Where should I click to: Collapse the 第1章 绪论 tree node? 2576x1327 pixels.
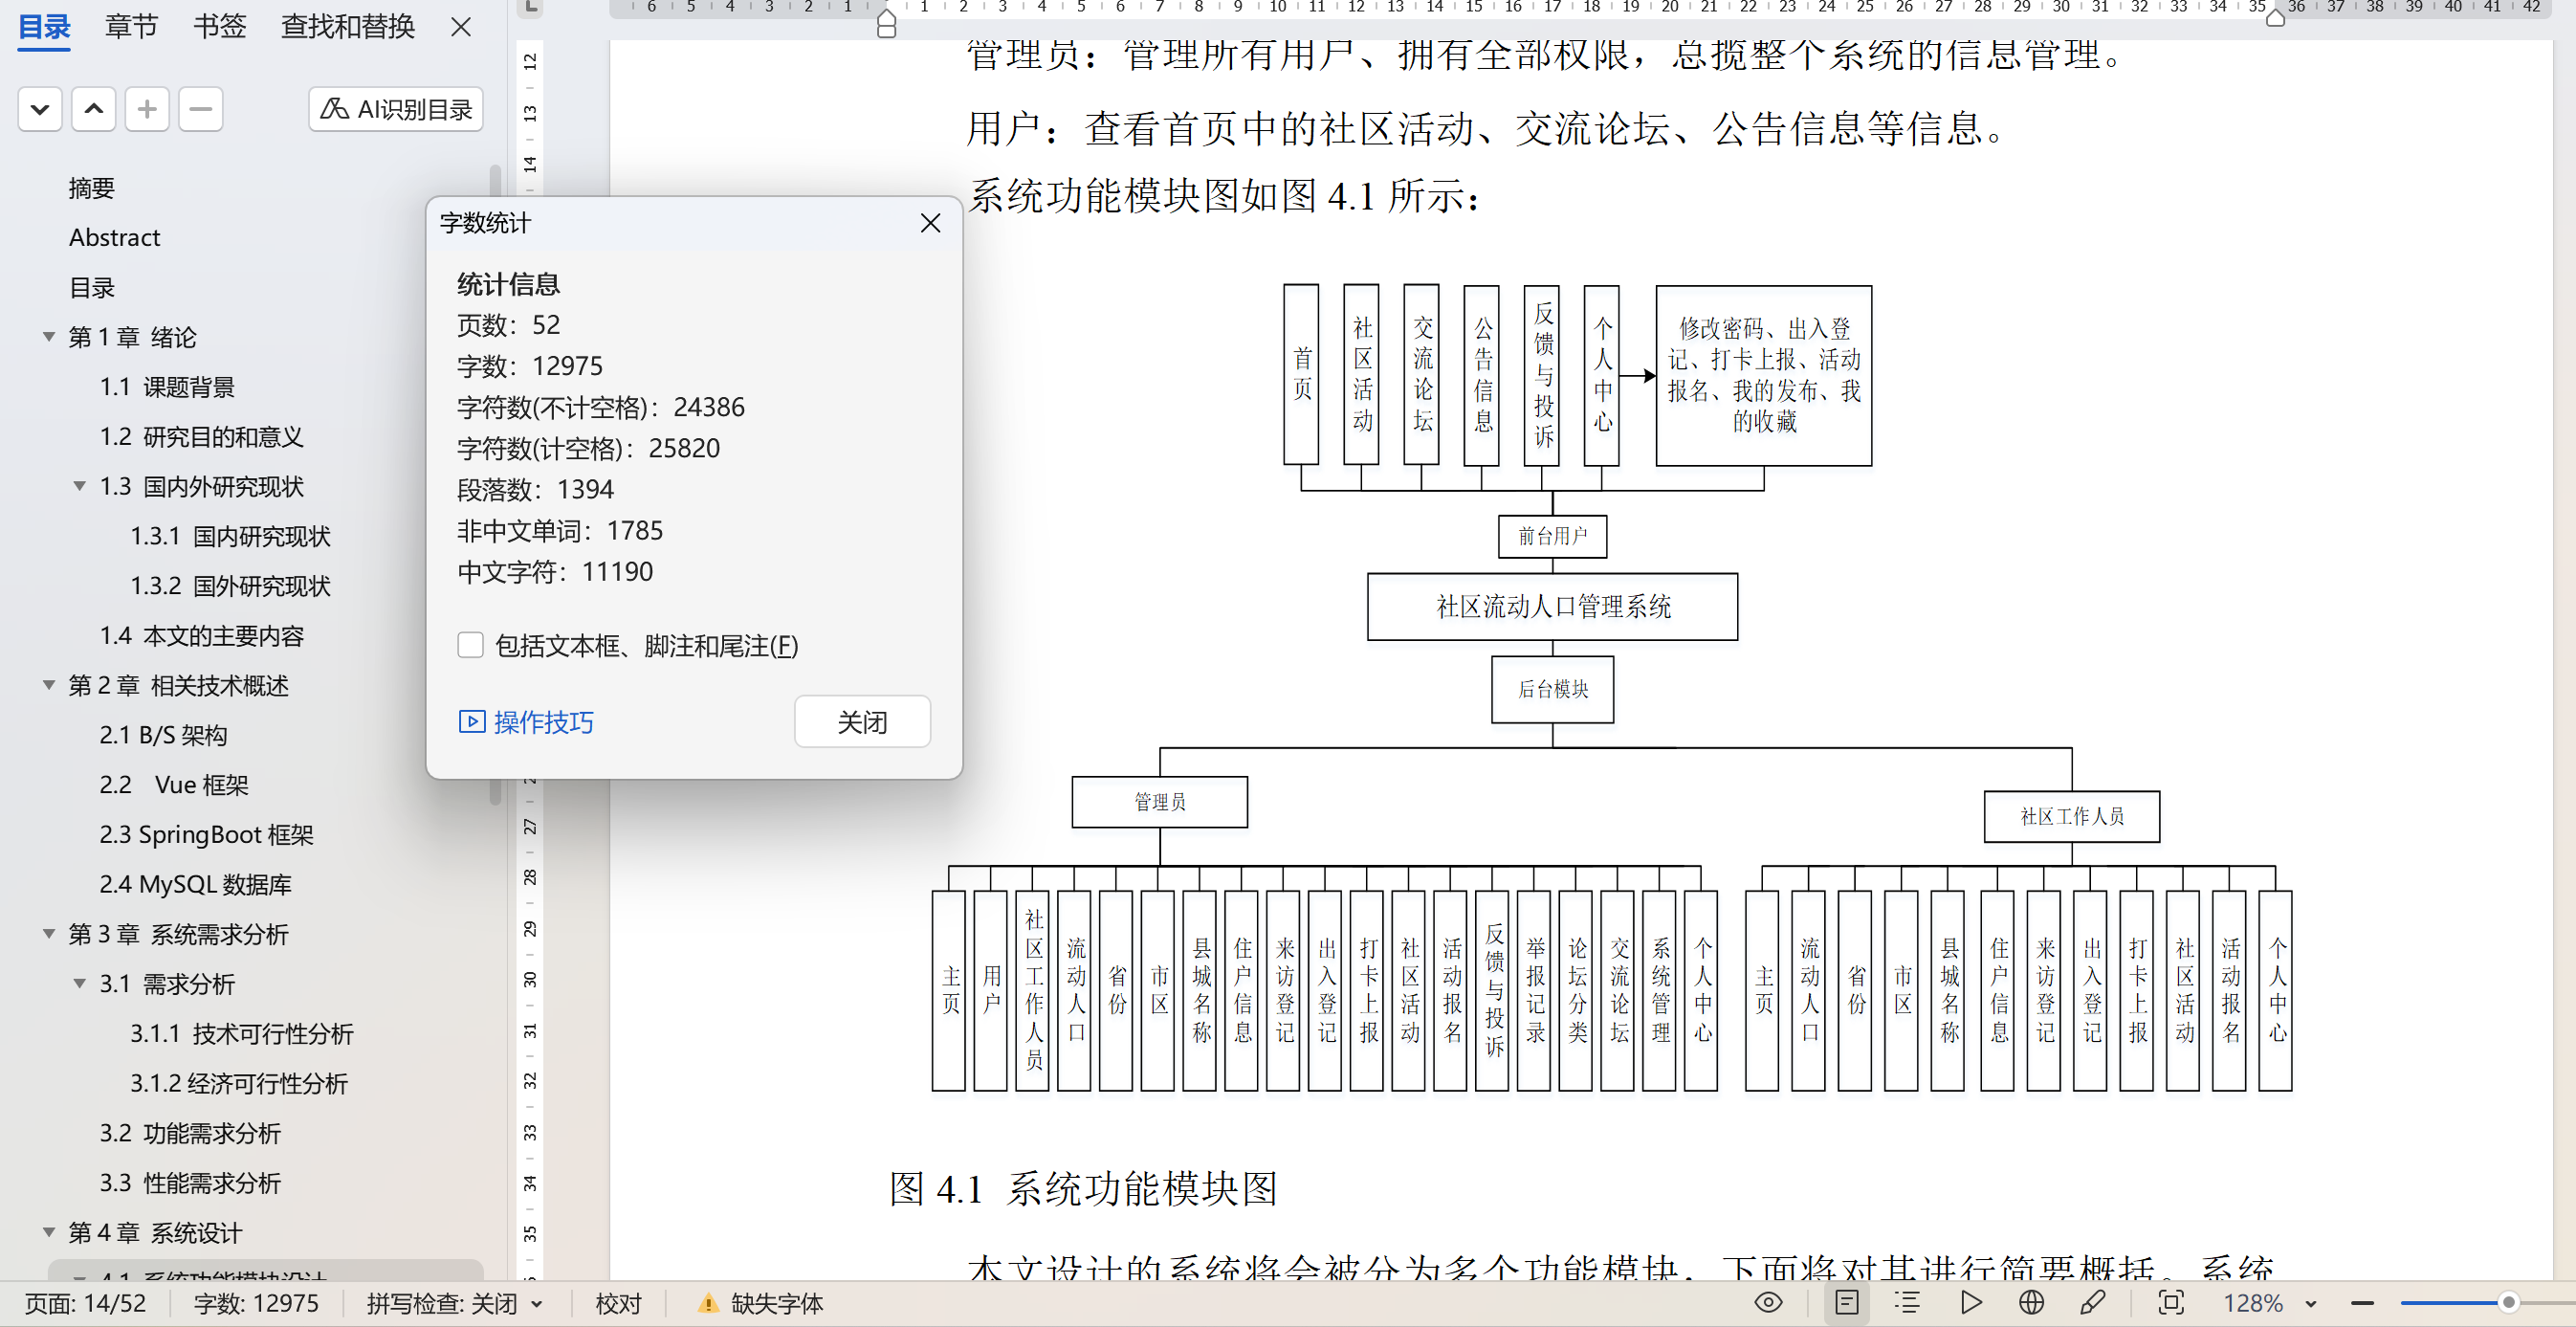point(48,337)
